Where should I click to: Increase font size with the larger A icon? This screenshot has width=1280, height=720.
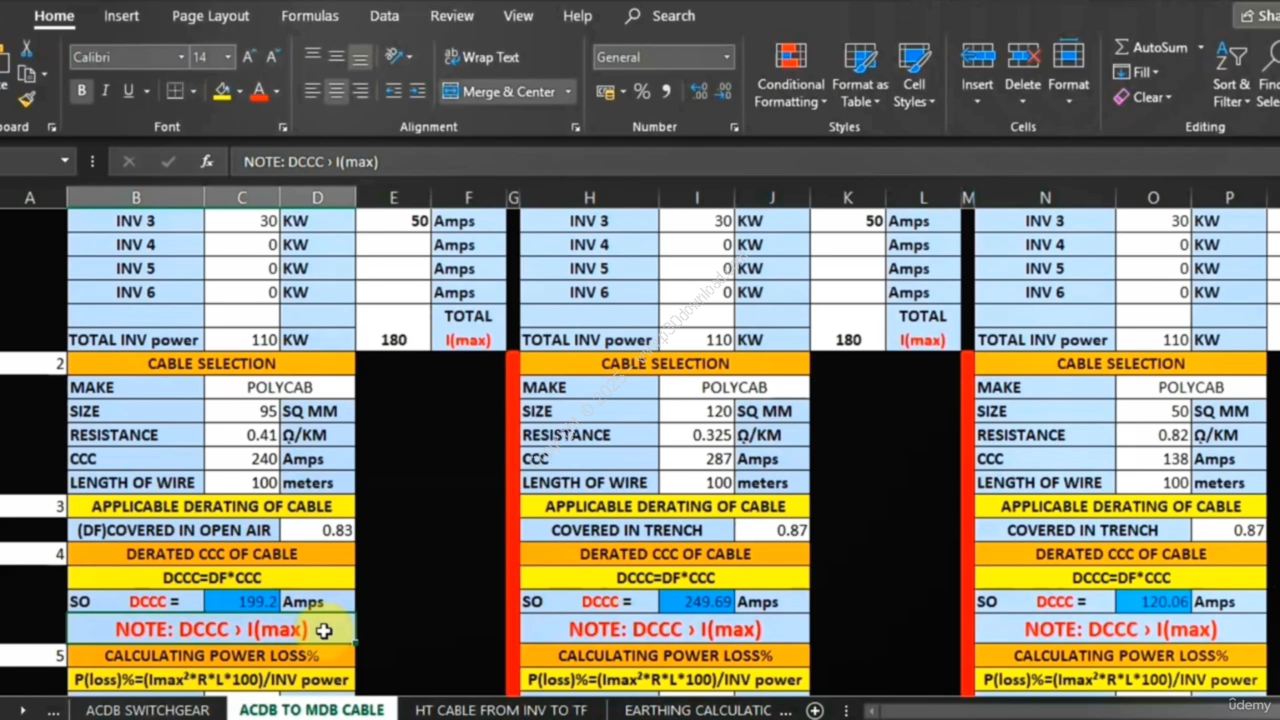(x=249, y=57)
